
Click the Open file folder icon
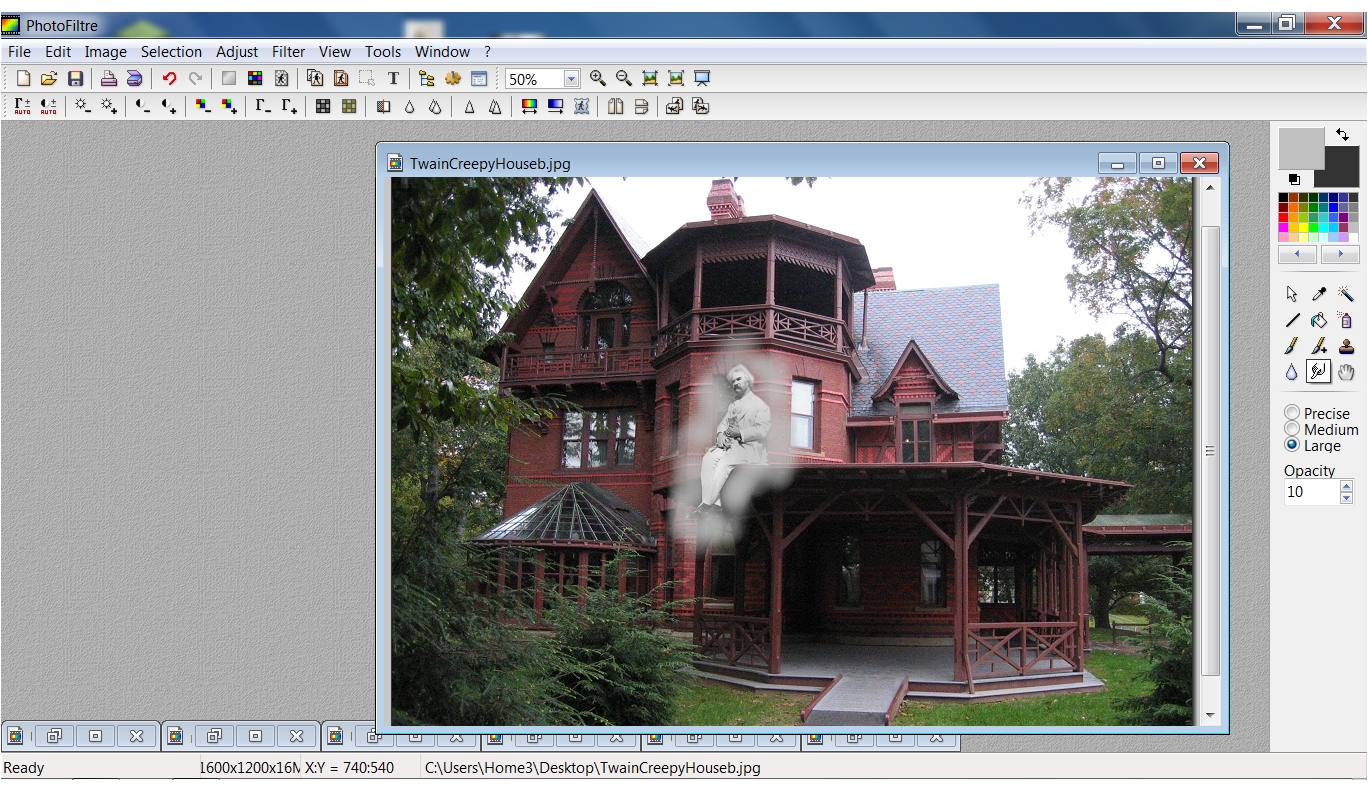(x=49, y=79)
